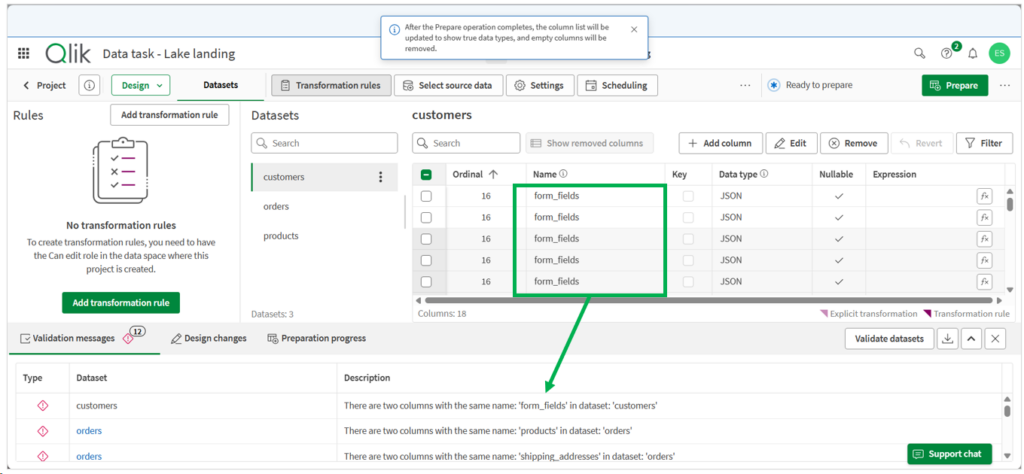The width and height of the screenshot is (1024, 474).
Task: Open the Validation messages tab
Action: tap(82, 338)
